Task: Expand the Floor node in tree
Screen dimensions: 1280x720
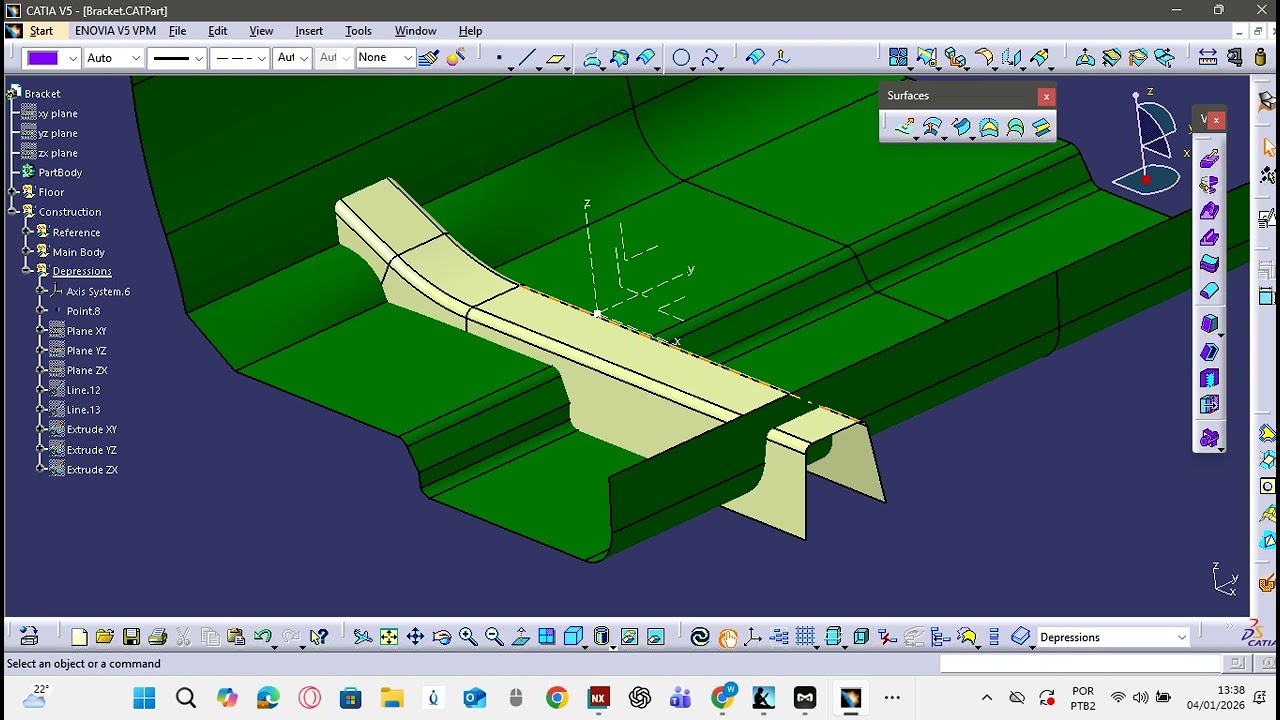Action: (x=13, y=192)
